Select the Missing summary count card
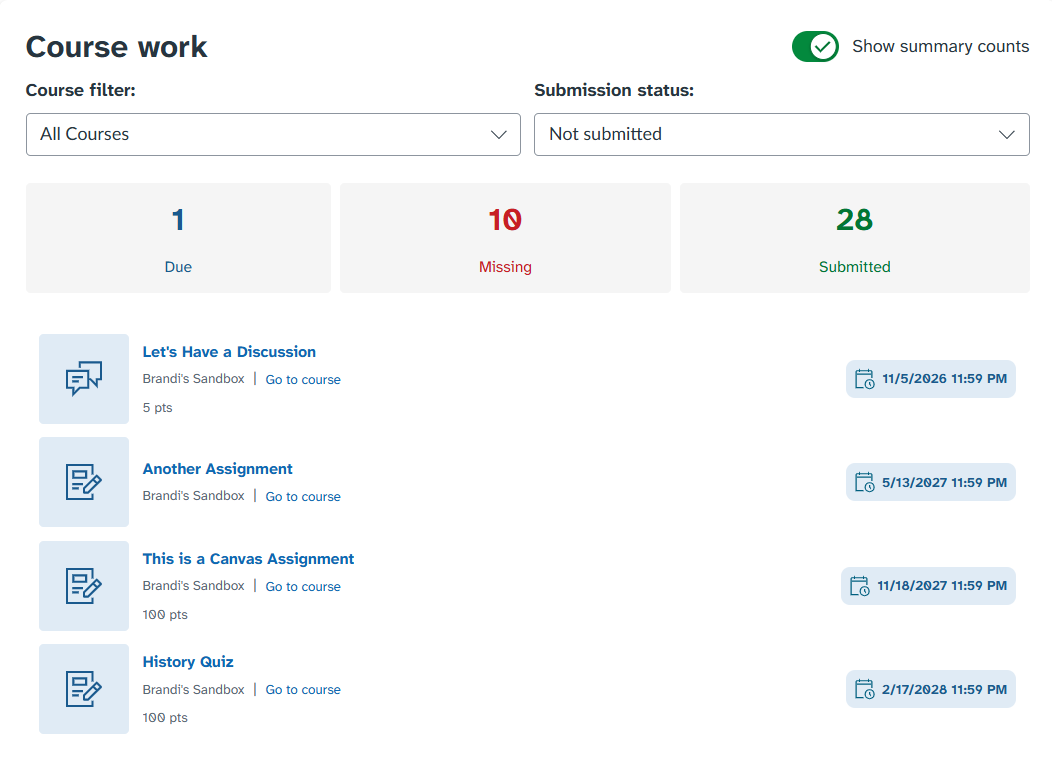This screenshot has height=768, width=1052. 505,238
